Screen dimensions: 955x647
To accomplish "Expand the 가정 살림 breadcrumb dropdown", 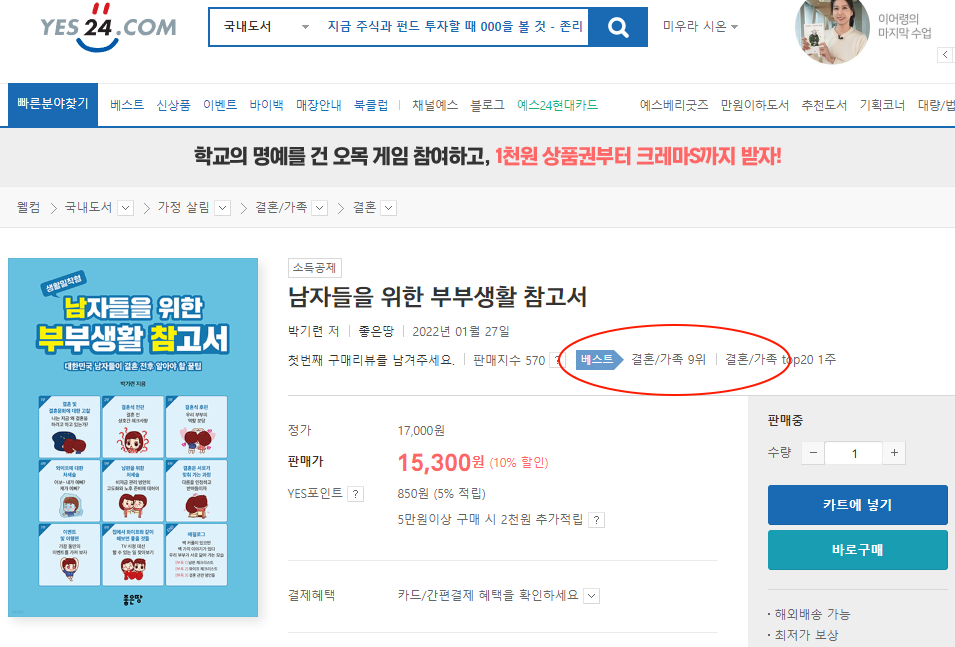I will pos(223,208).
